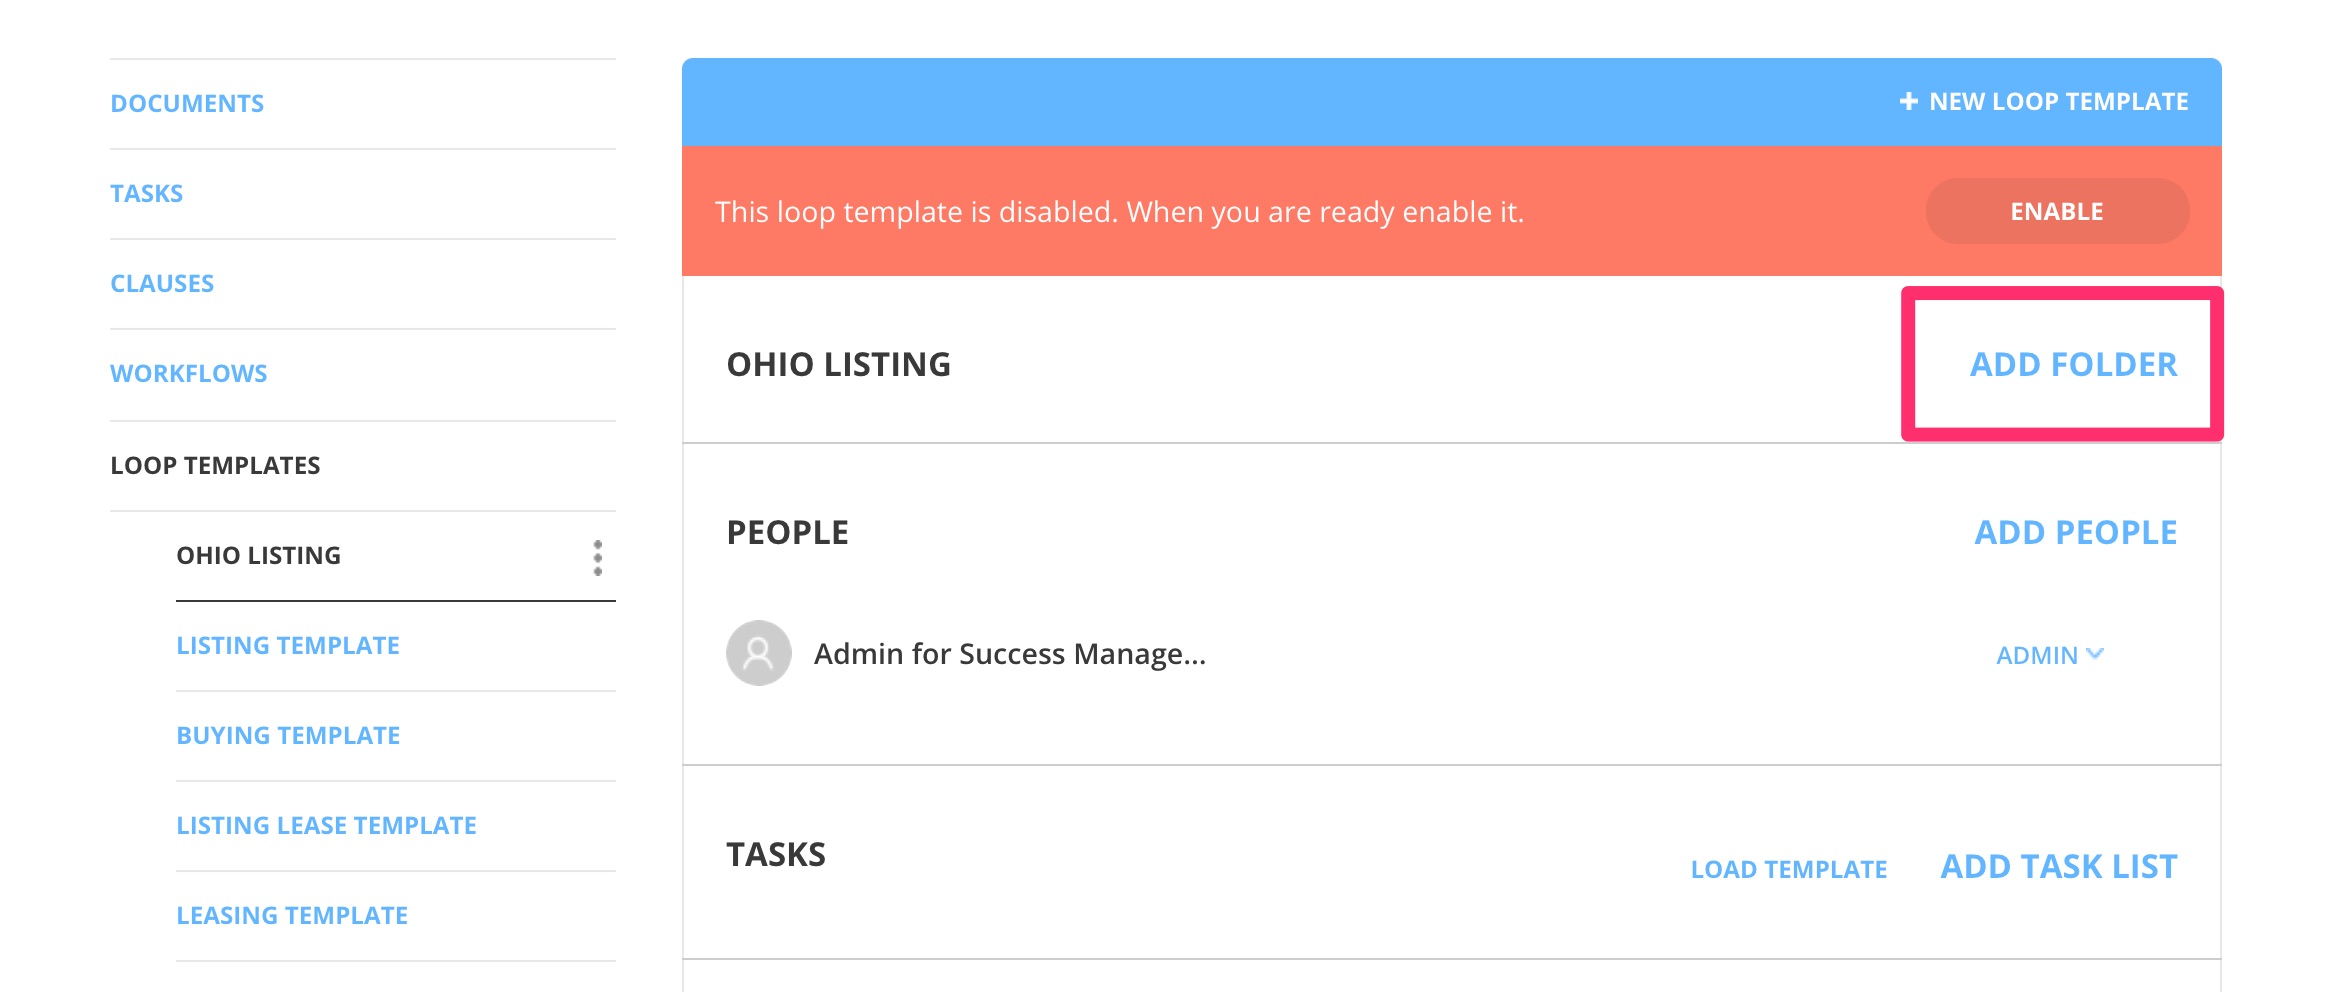Select the DOCUMENTS section in the sidebar

click(x=188, y=102)
